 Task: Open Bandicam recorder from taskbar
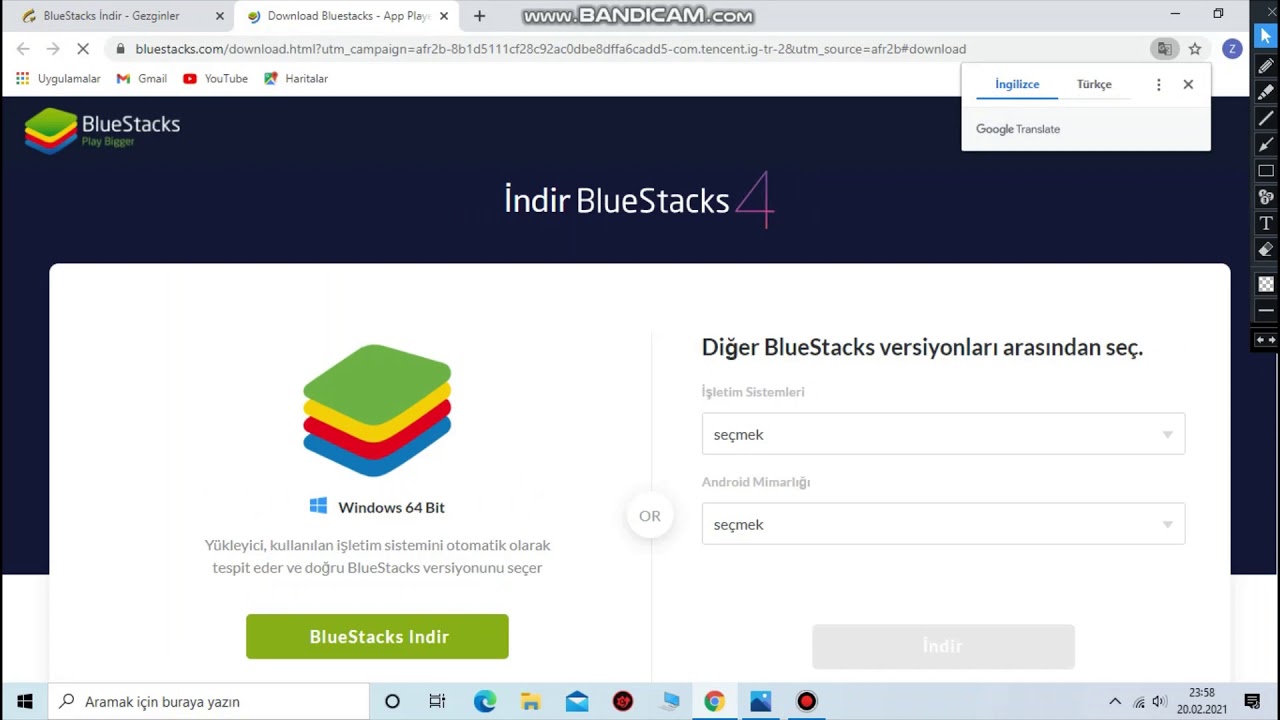807,701
